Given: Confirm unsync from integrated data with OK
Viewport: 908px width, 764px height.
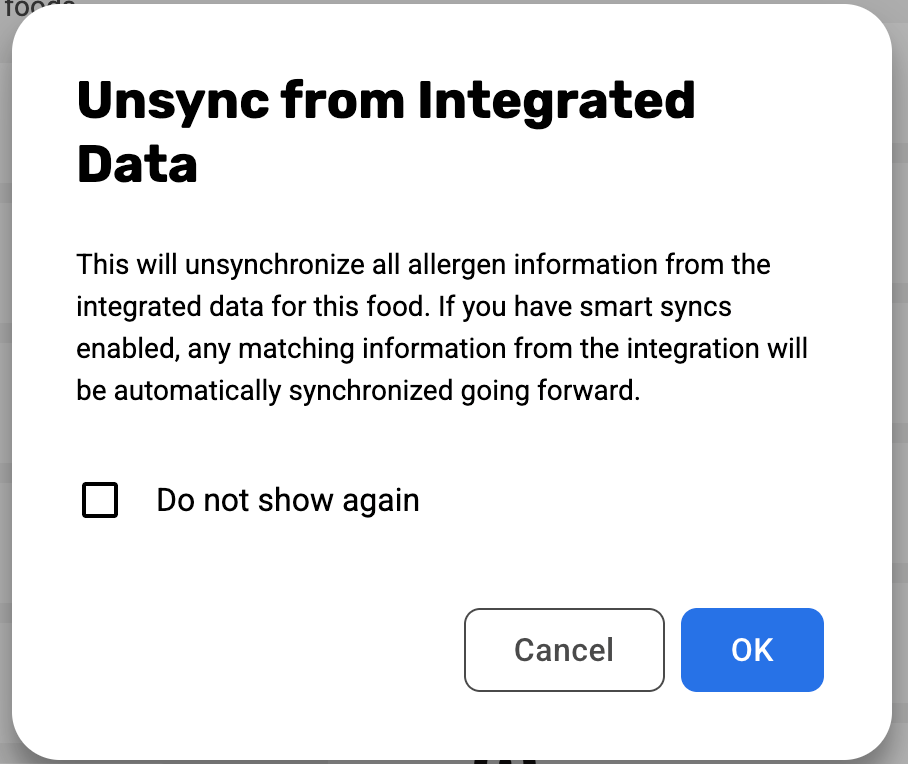Looking at the screenshot, I should pos(752,650).
